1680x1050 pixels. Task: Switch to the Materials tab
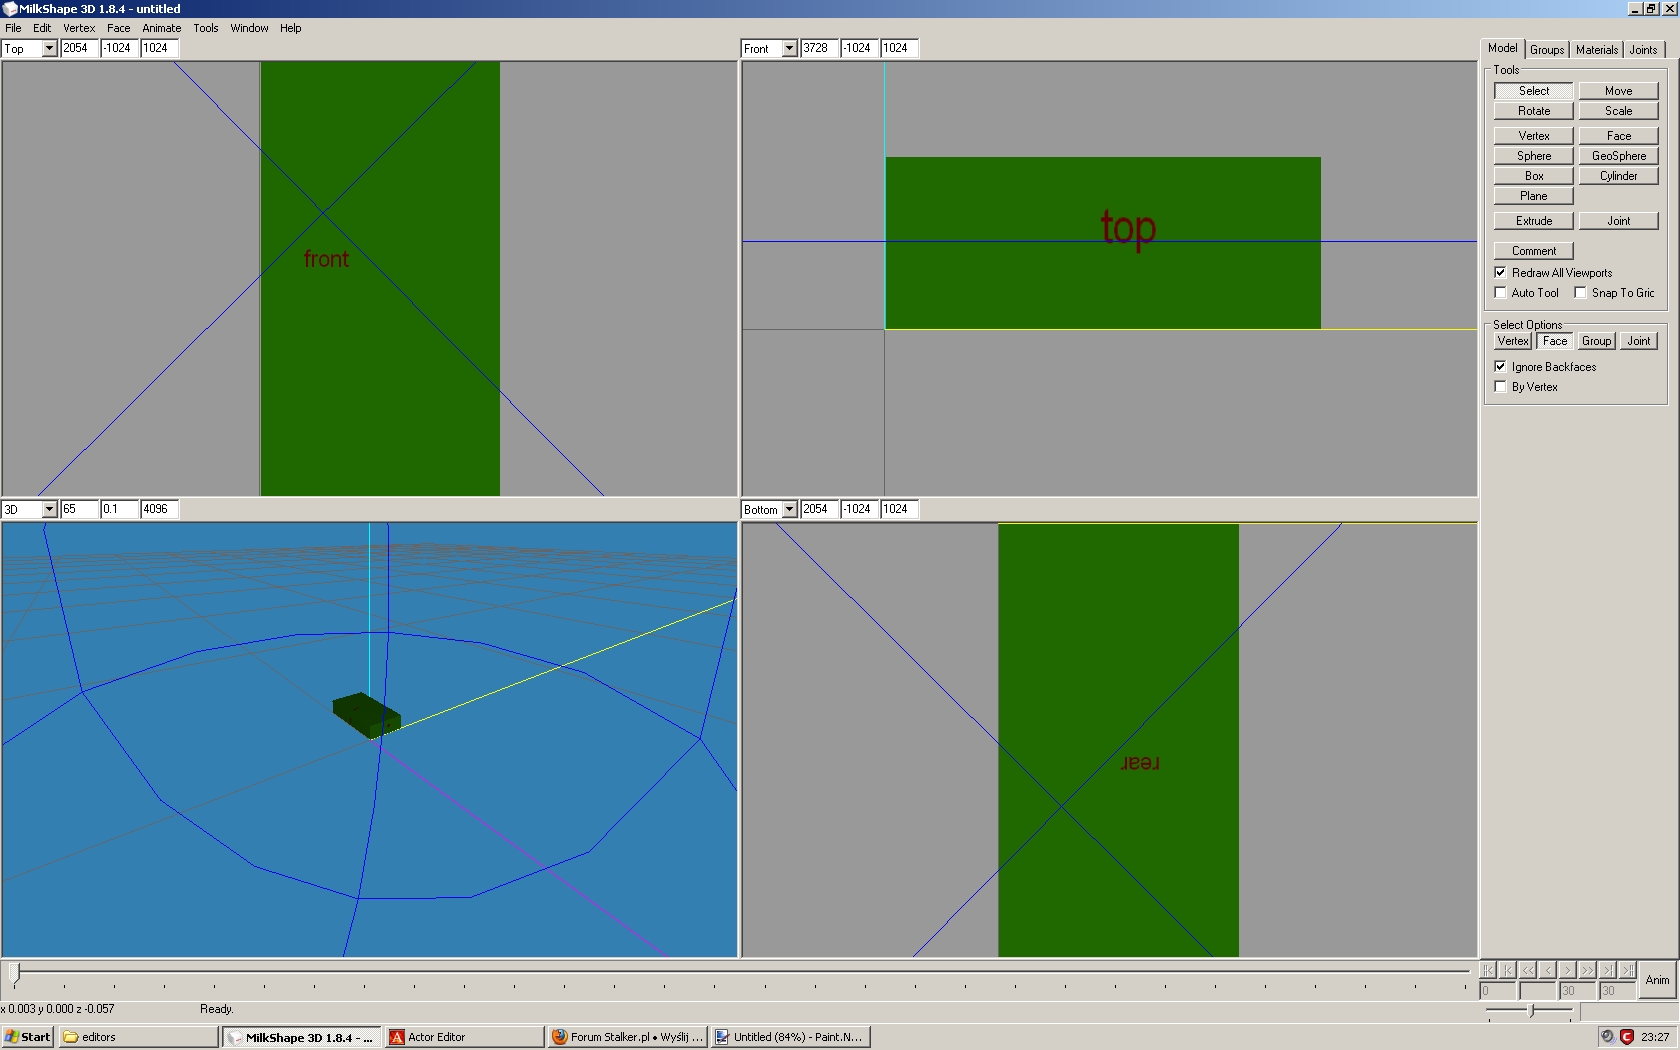(1597, 50)
